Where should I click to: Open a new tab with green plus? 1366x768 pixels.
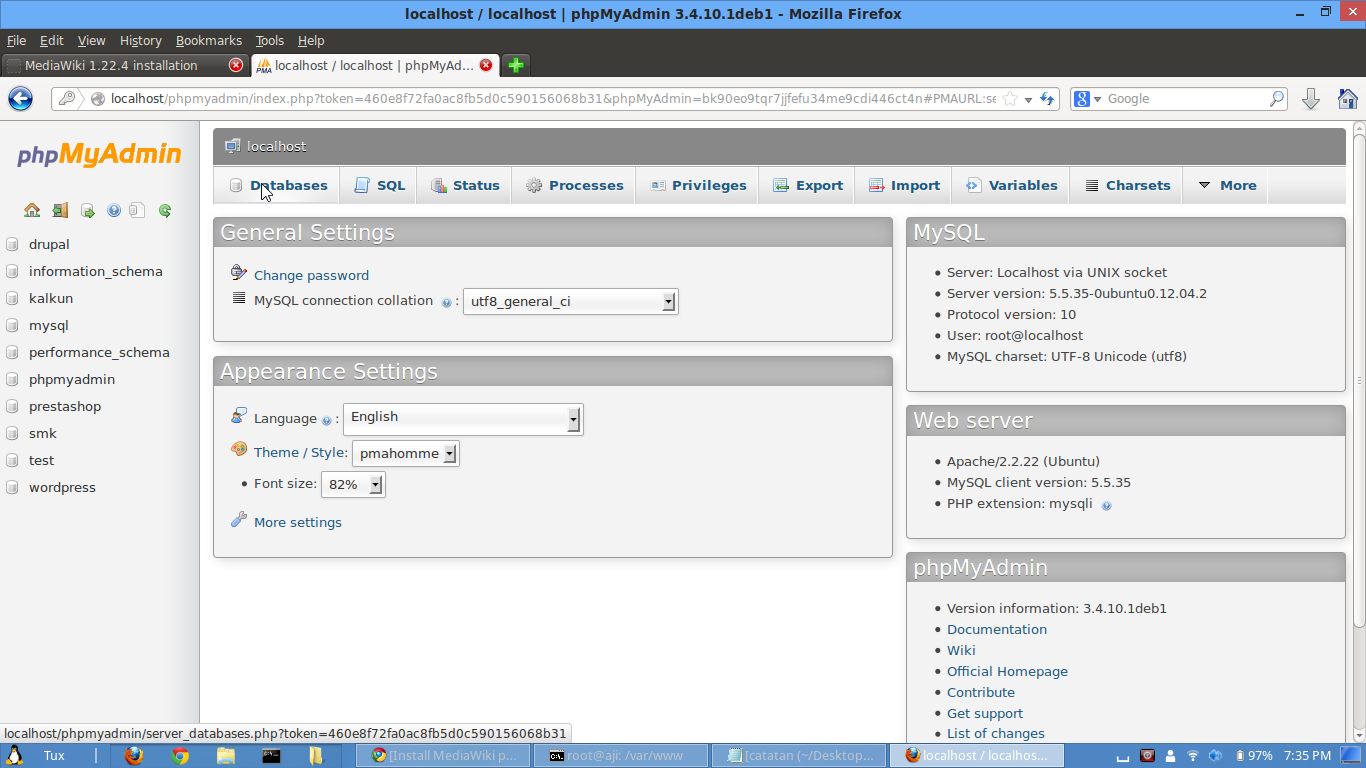point(515,65)
